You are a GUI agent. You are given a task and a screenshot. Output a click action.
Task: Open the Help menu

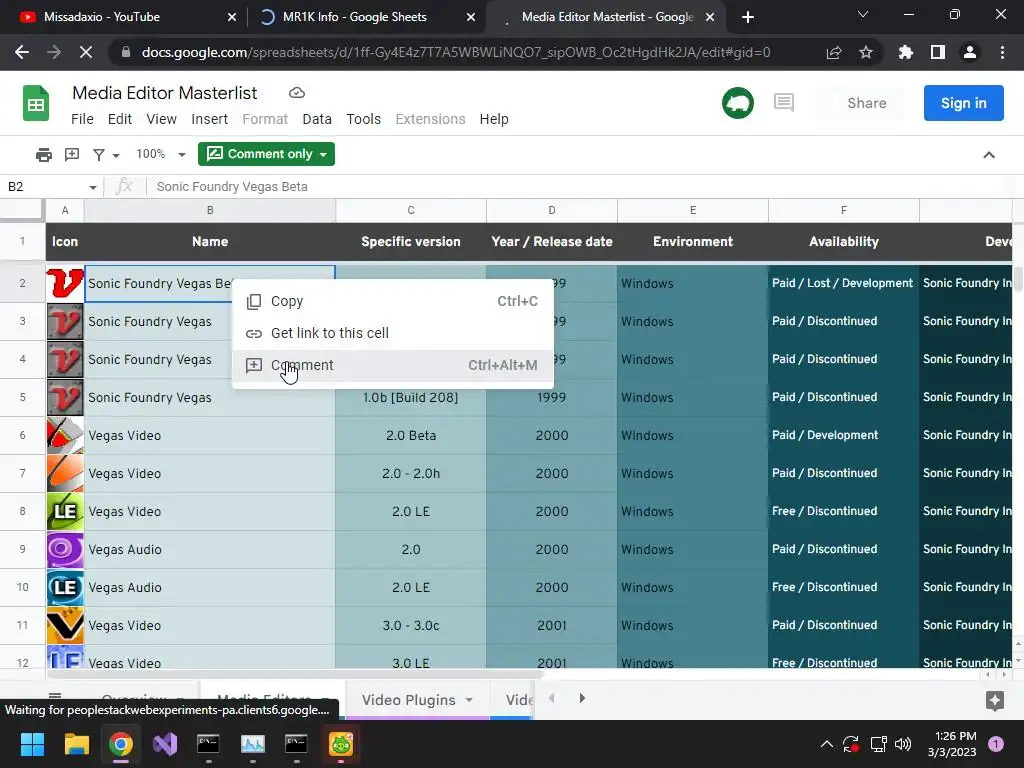tap(494, 119)
